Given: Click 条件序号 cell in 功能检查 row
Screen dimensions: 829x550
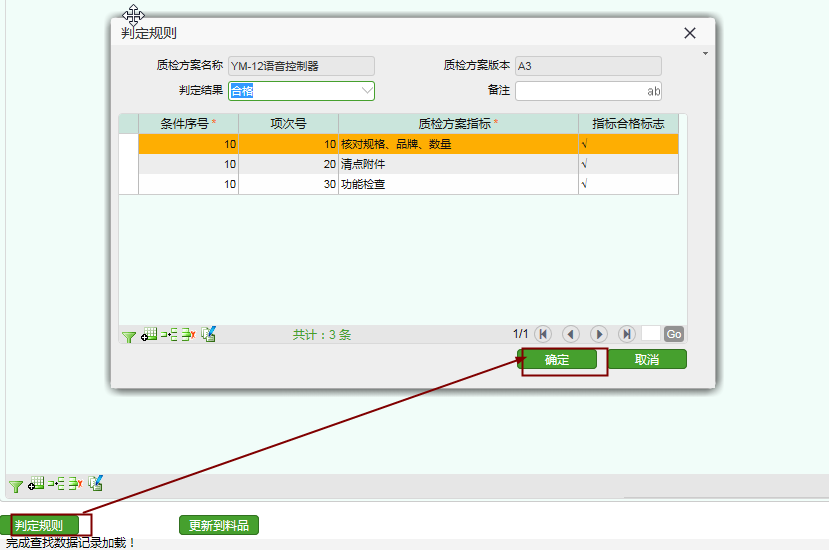Looking at the screenshot, I should click(x=188, y=184).
